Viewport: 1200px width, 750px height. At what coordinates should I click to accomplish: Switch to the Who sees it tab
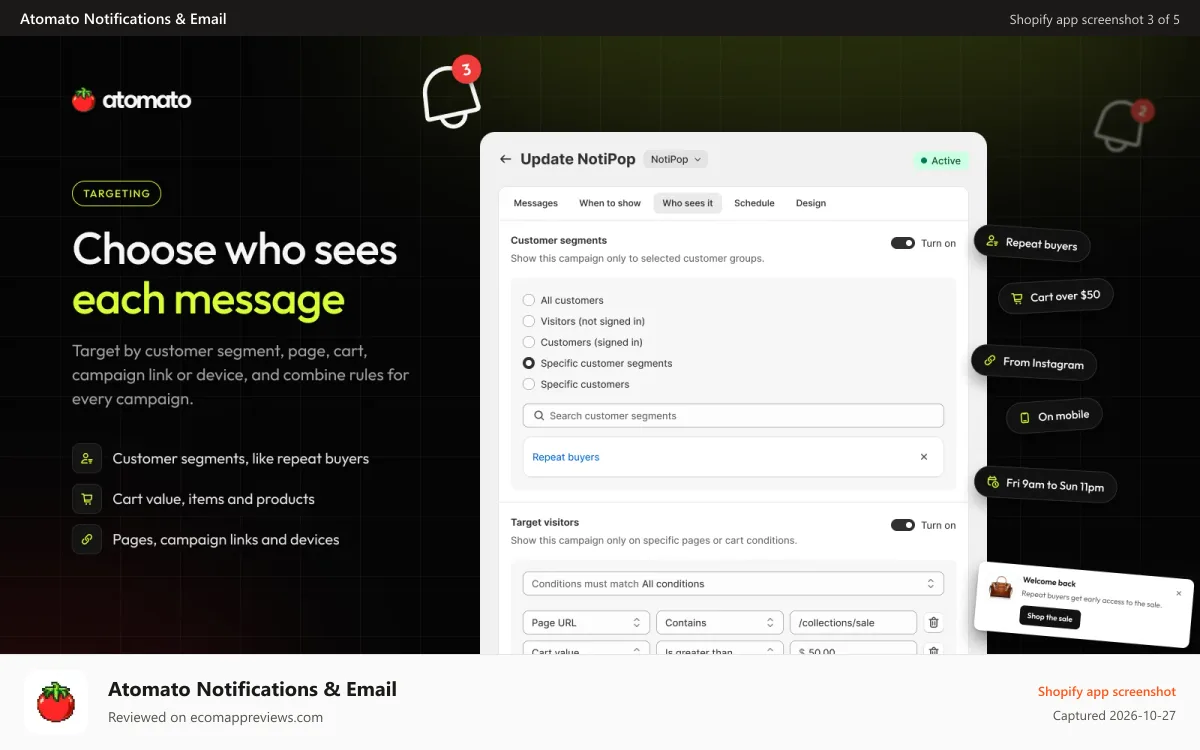[688, 203]
